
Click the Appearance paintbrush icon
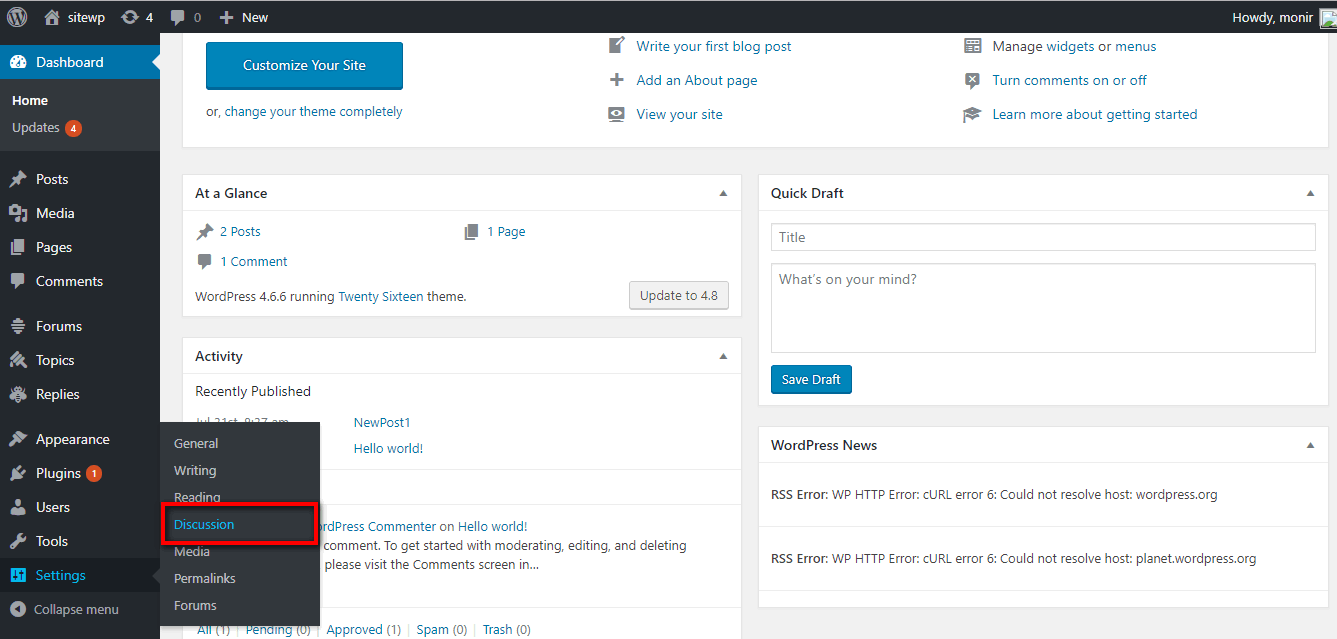[x=18, y=439]
